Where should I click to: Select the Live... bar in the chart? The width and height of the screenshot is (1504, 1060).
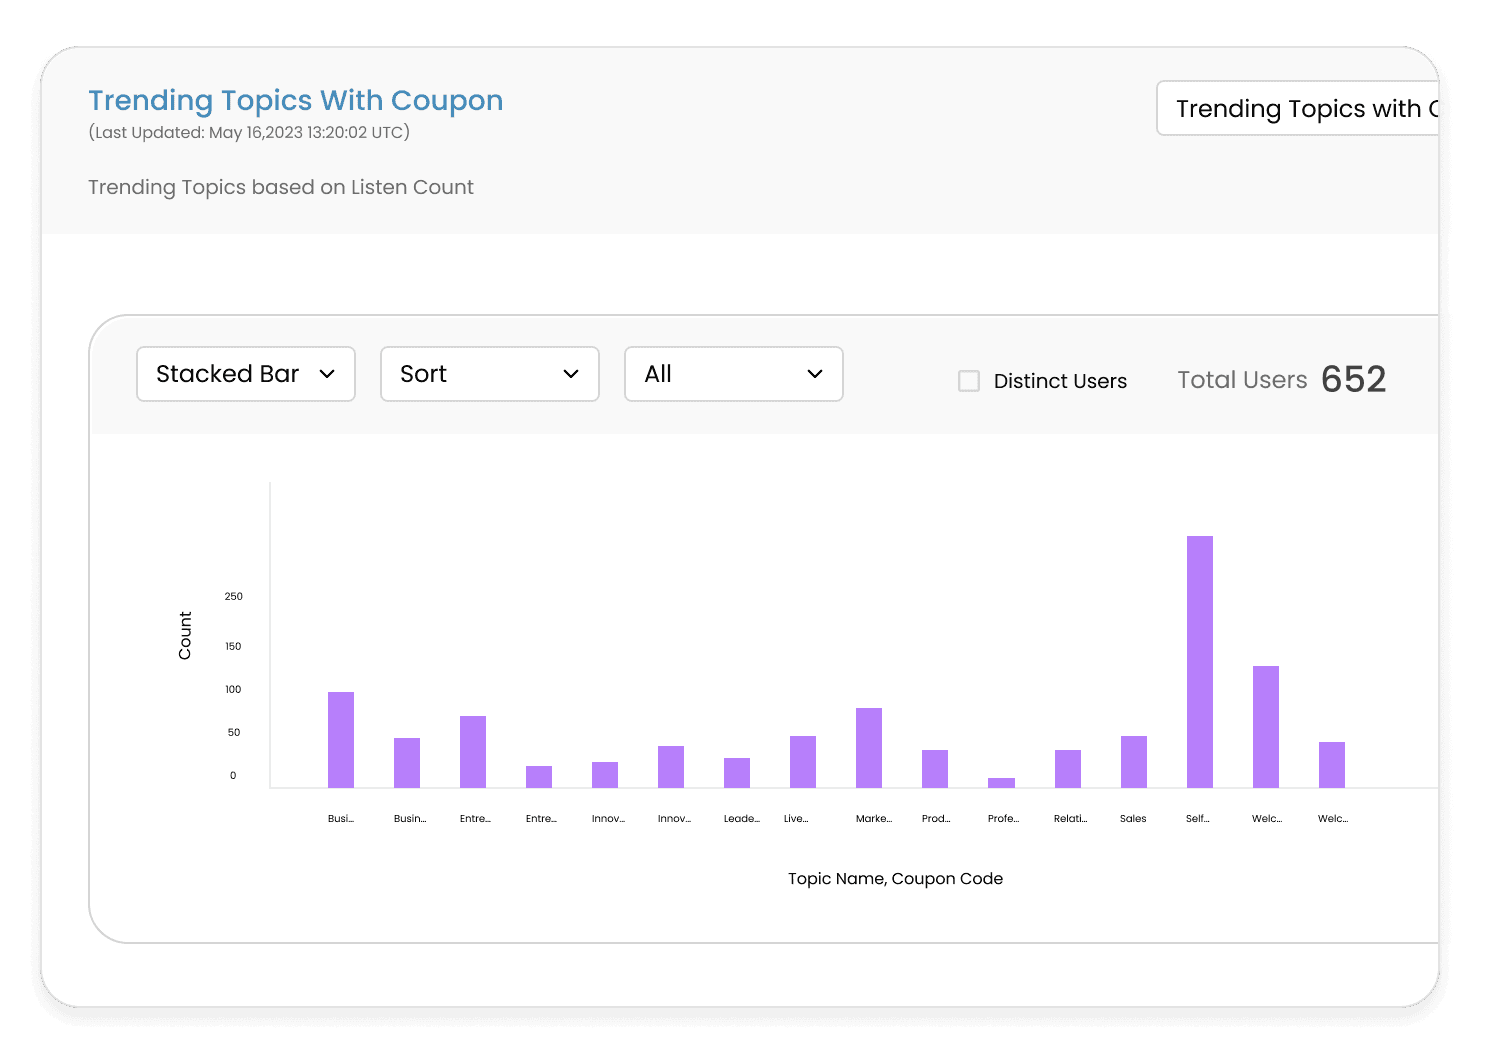pyautogui.click(x=802, y=762)
